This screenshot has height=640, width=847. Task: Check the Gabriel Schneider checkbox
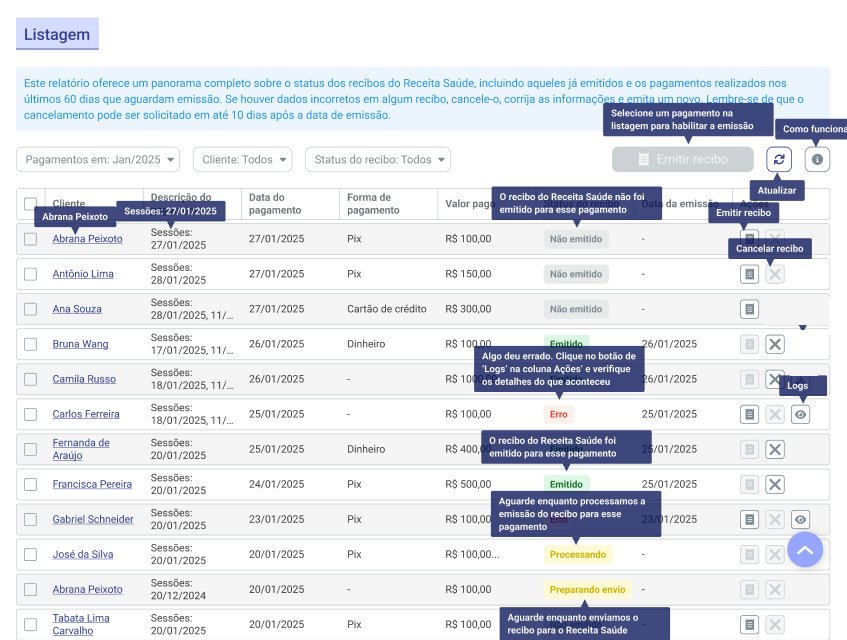[30, 520]
